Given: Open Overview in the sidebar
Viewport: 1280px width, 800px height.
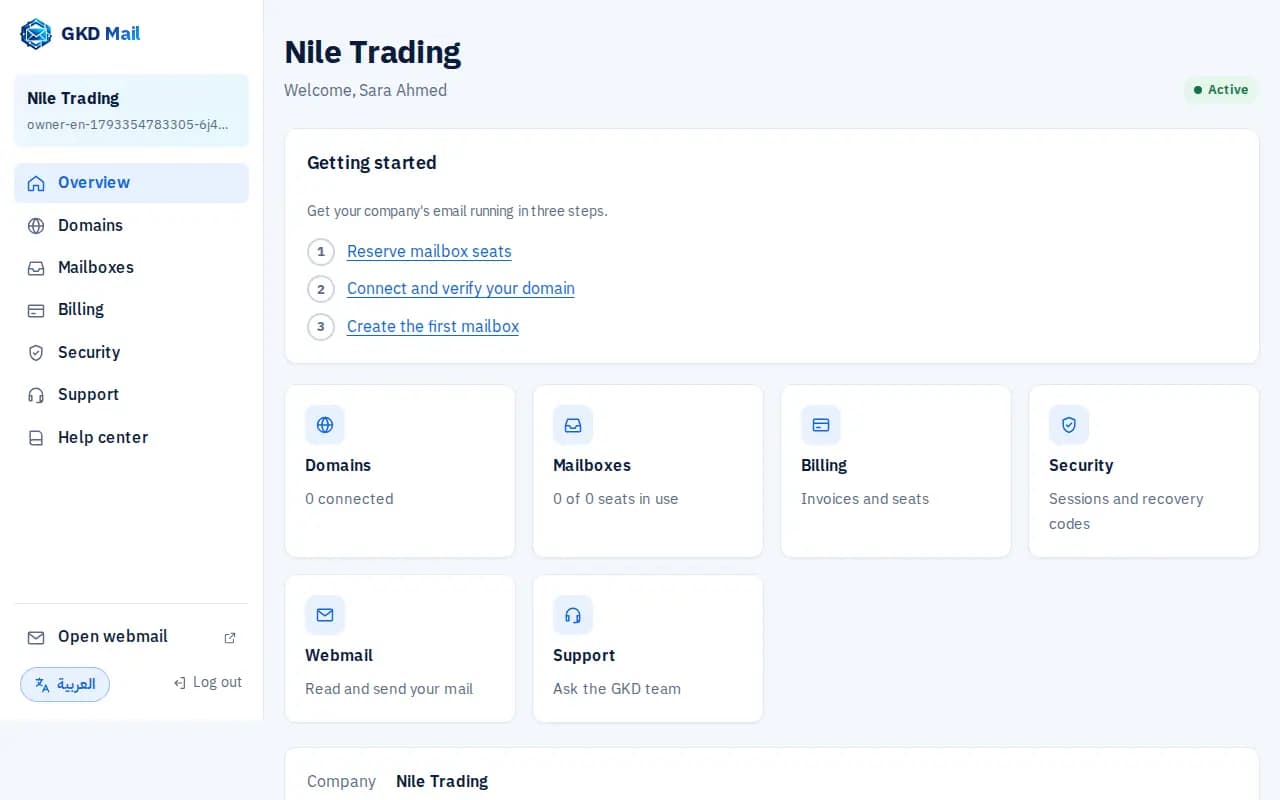Looking at the screenshot, I should point(131,183).
